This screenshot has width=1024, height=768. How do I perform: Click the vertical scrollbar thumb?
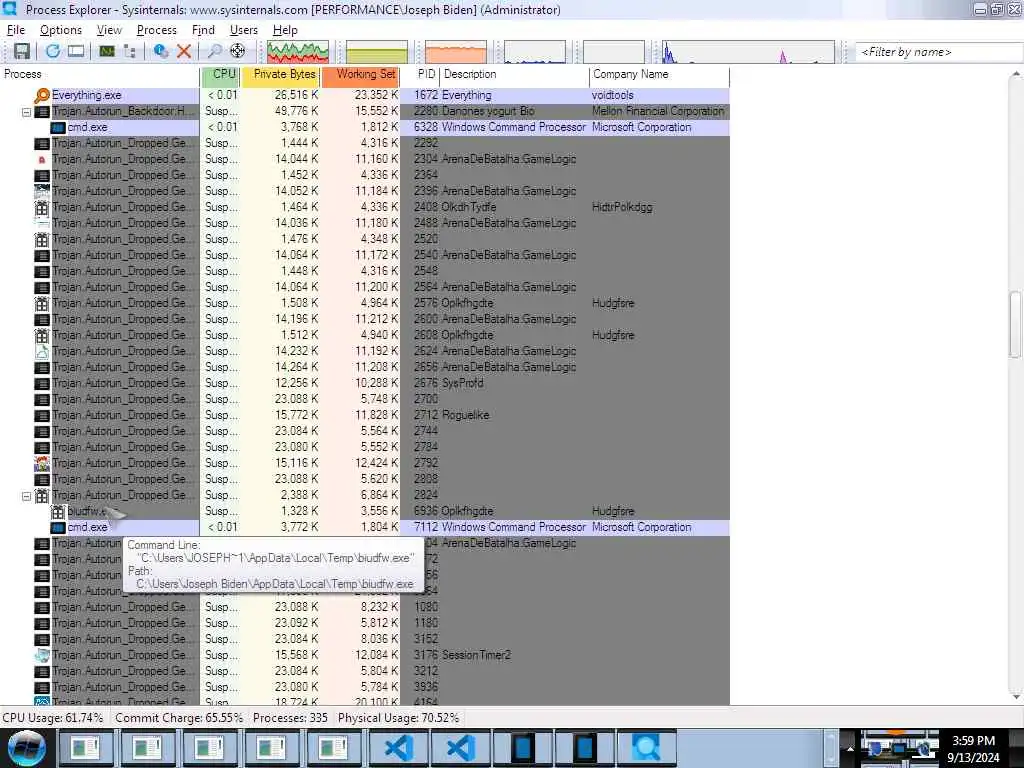coord(1015,324)
